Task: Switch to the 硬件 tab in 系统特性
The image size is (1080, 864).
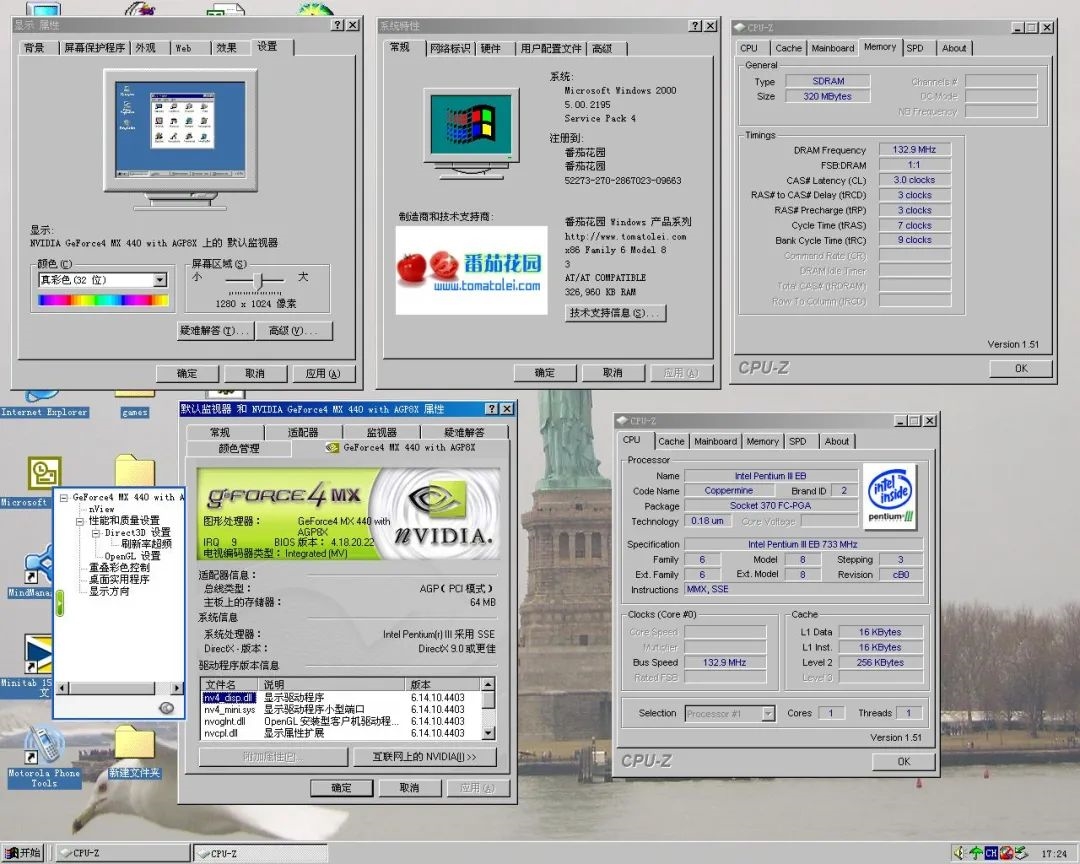Action: click(x=490, y=48)
